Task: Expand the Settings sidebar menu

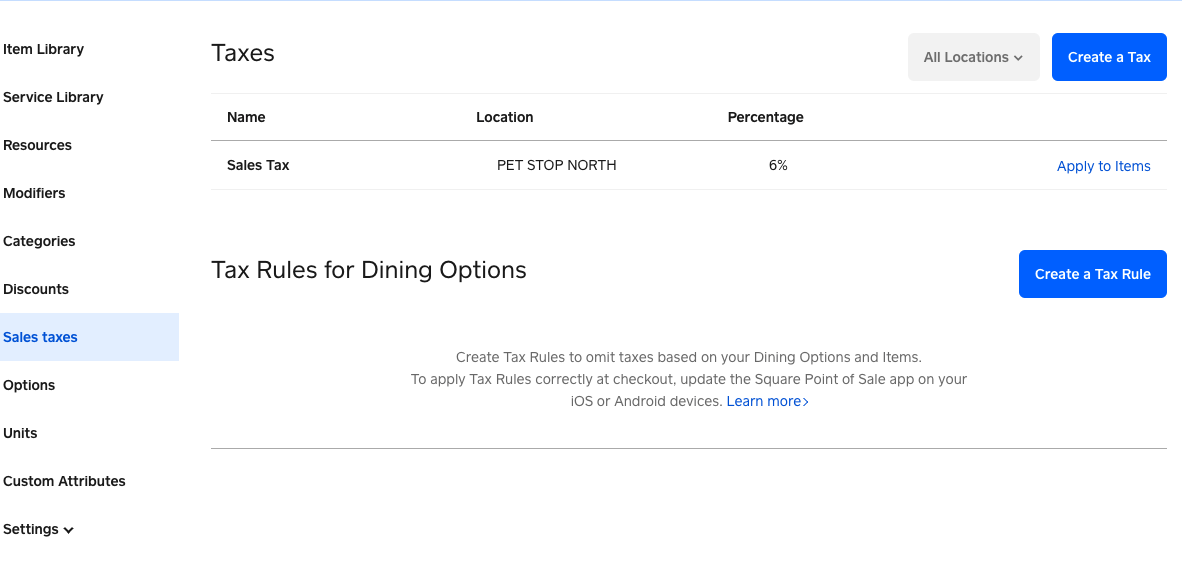Action: tap(38, 529)
